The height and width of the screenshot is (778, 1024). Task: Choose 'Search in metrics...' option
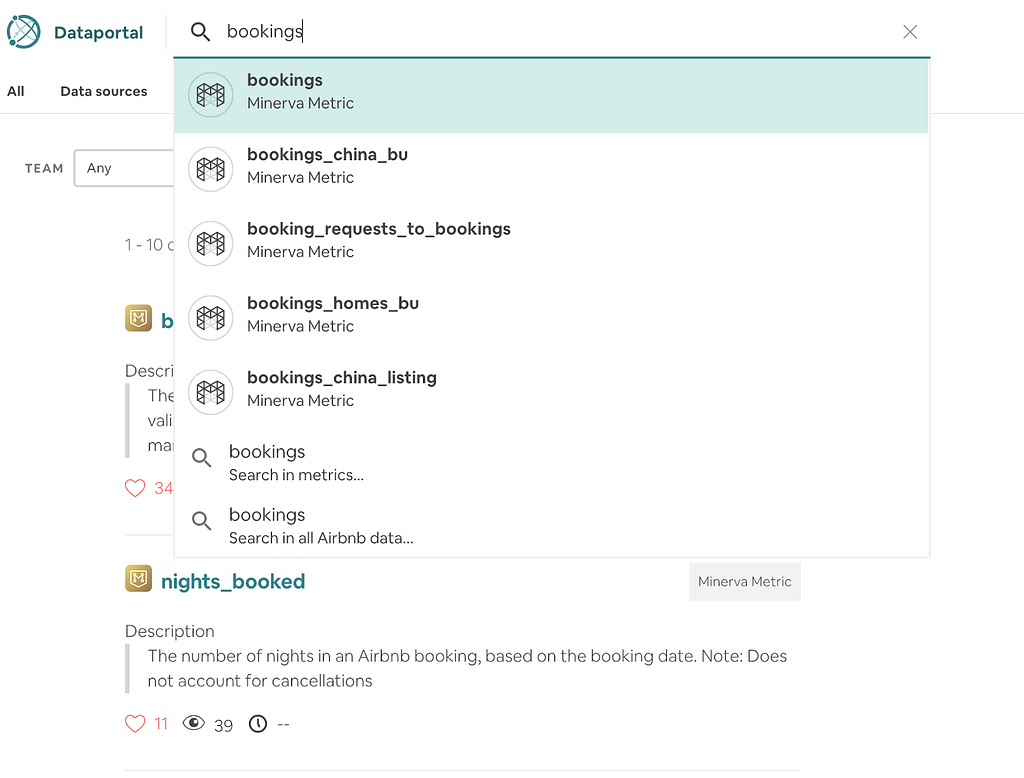(551, 462)
